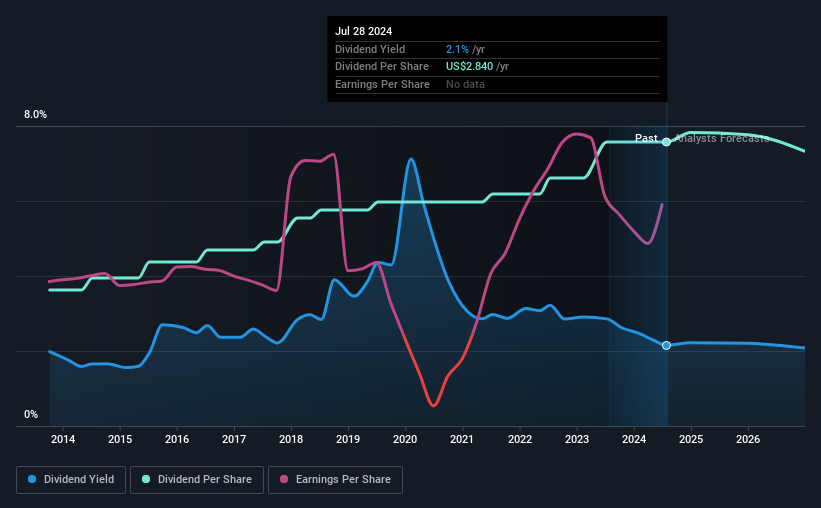This screenshot has height=508, width=821.
Task: Click the blue Dividend Yield legend dot
Action: point(32,479)
